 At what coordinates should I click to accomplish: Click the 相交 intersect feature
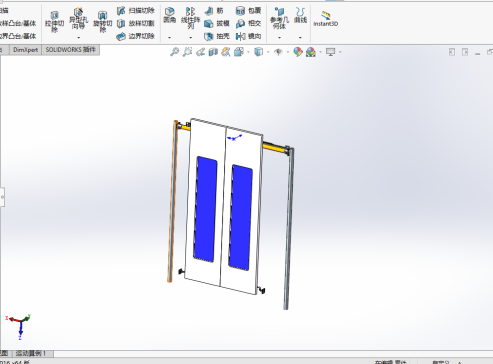tap(248, 23)
